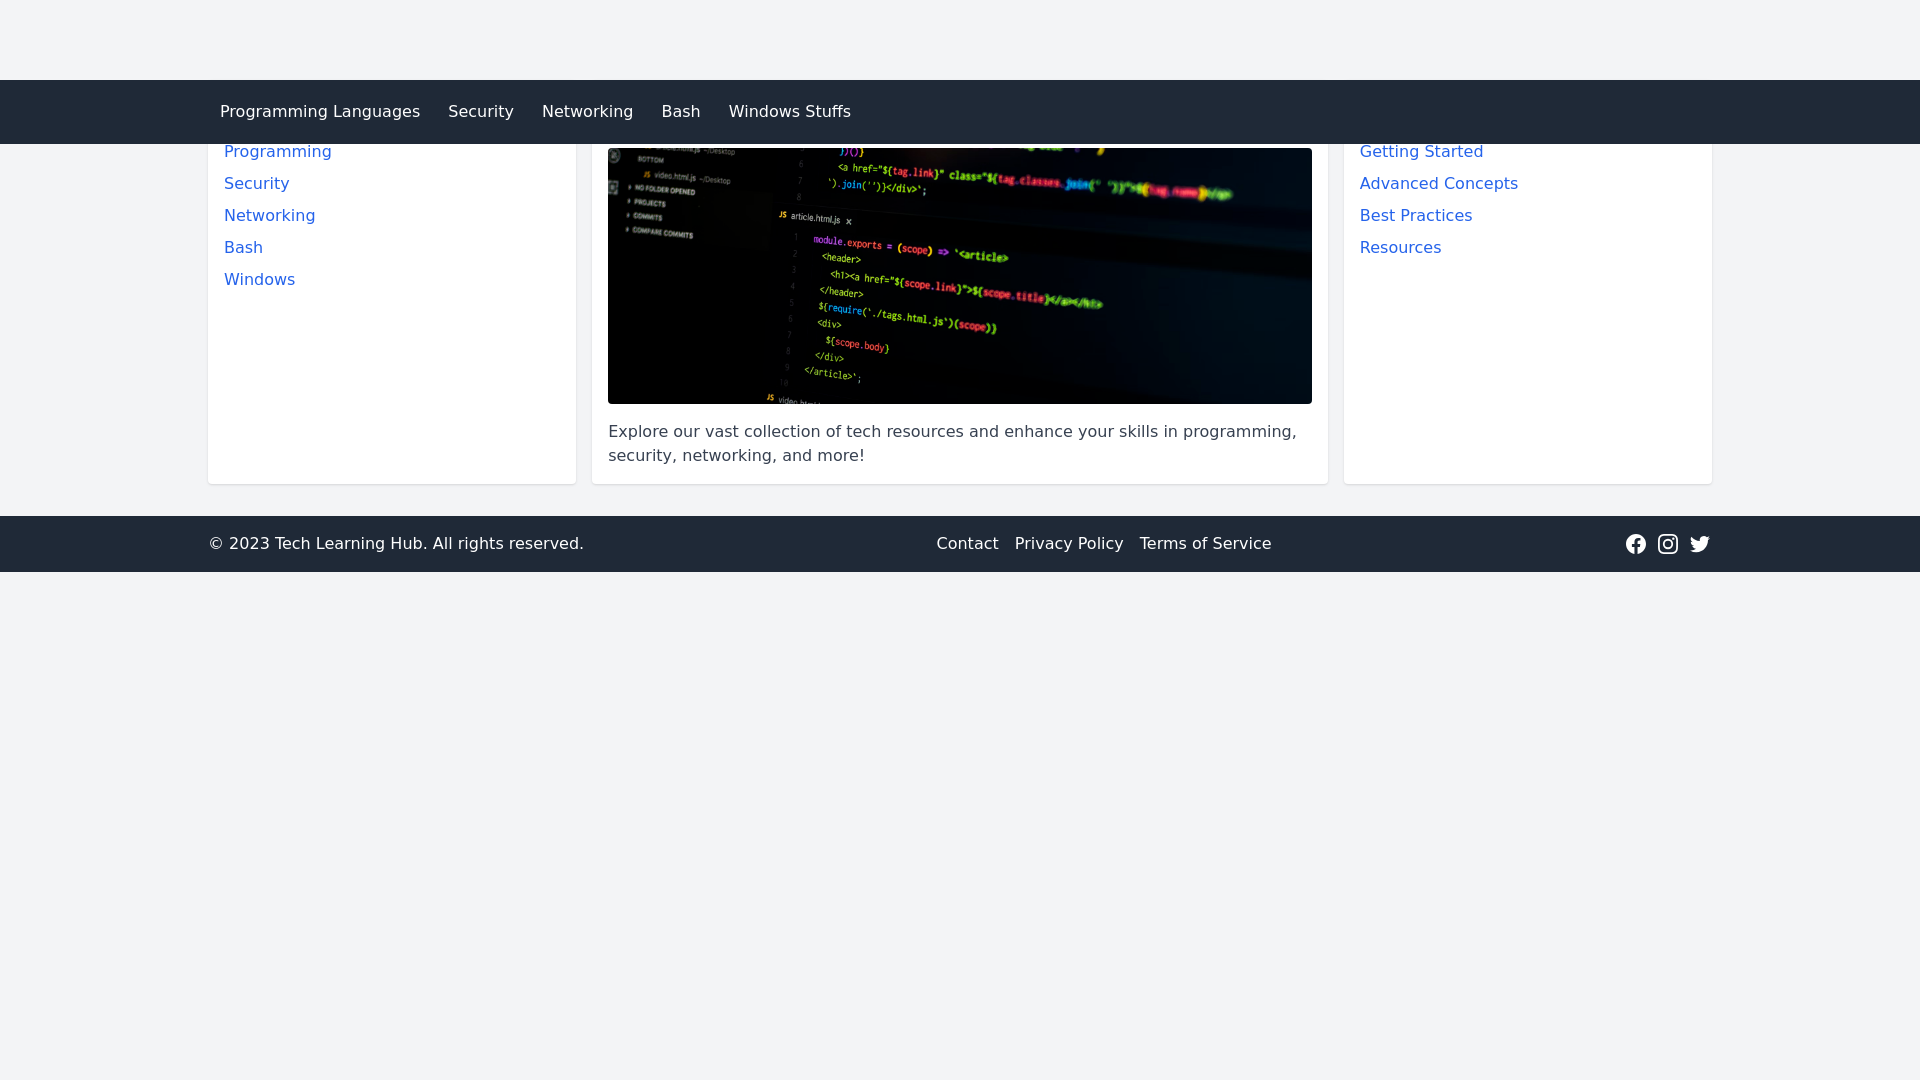Viewport: 1920px width, 1080px height.
Task: Open the Contact page from the footer
Action: coord(967,543)
